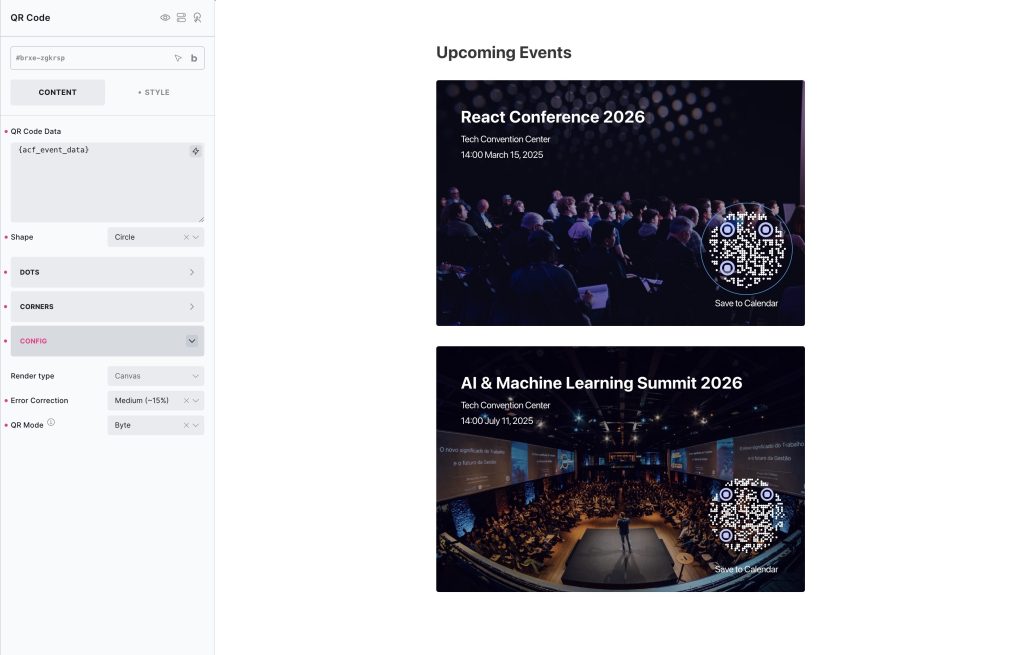This screenshot has width=1024, height=655.
Task: Click the eye preview icon in QR Code header
Action: pos(165,18)
